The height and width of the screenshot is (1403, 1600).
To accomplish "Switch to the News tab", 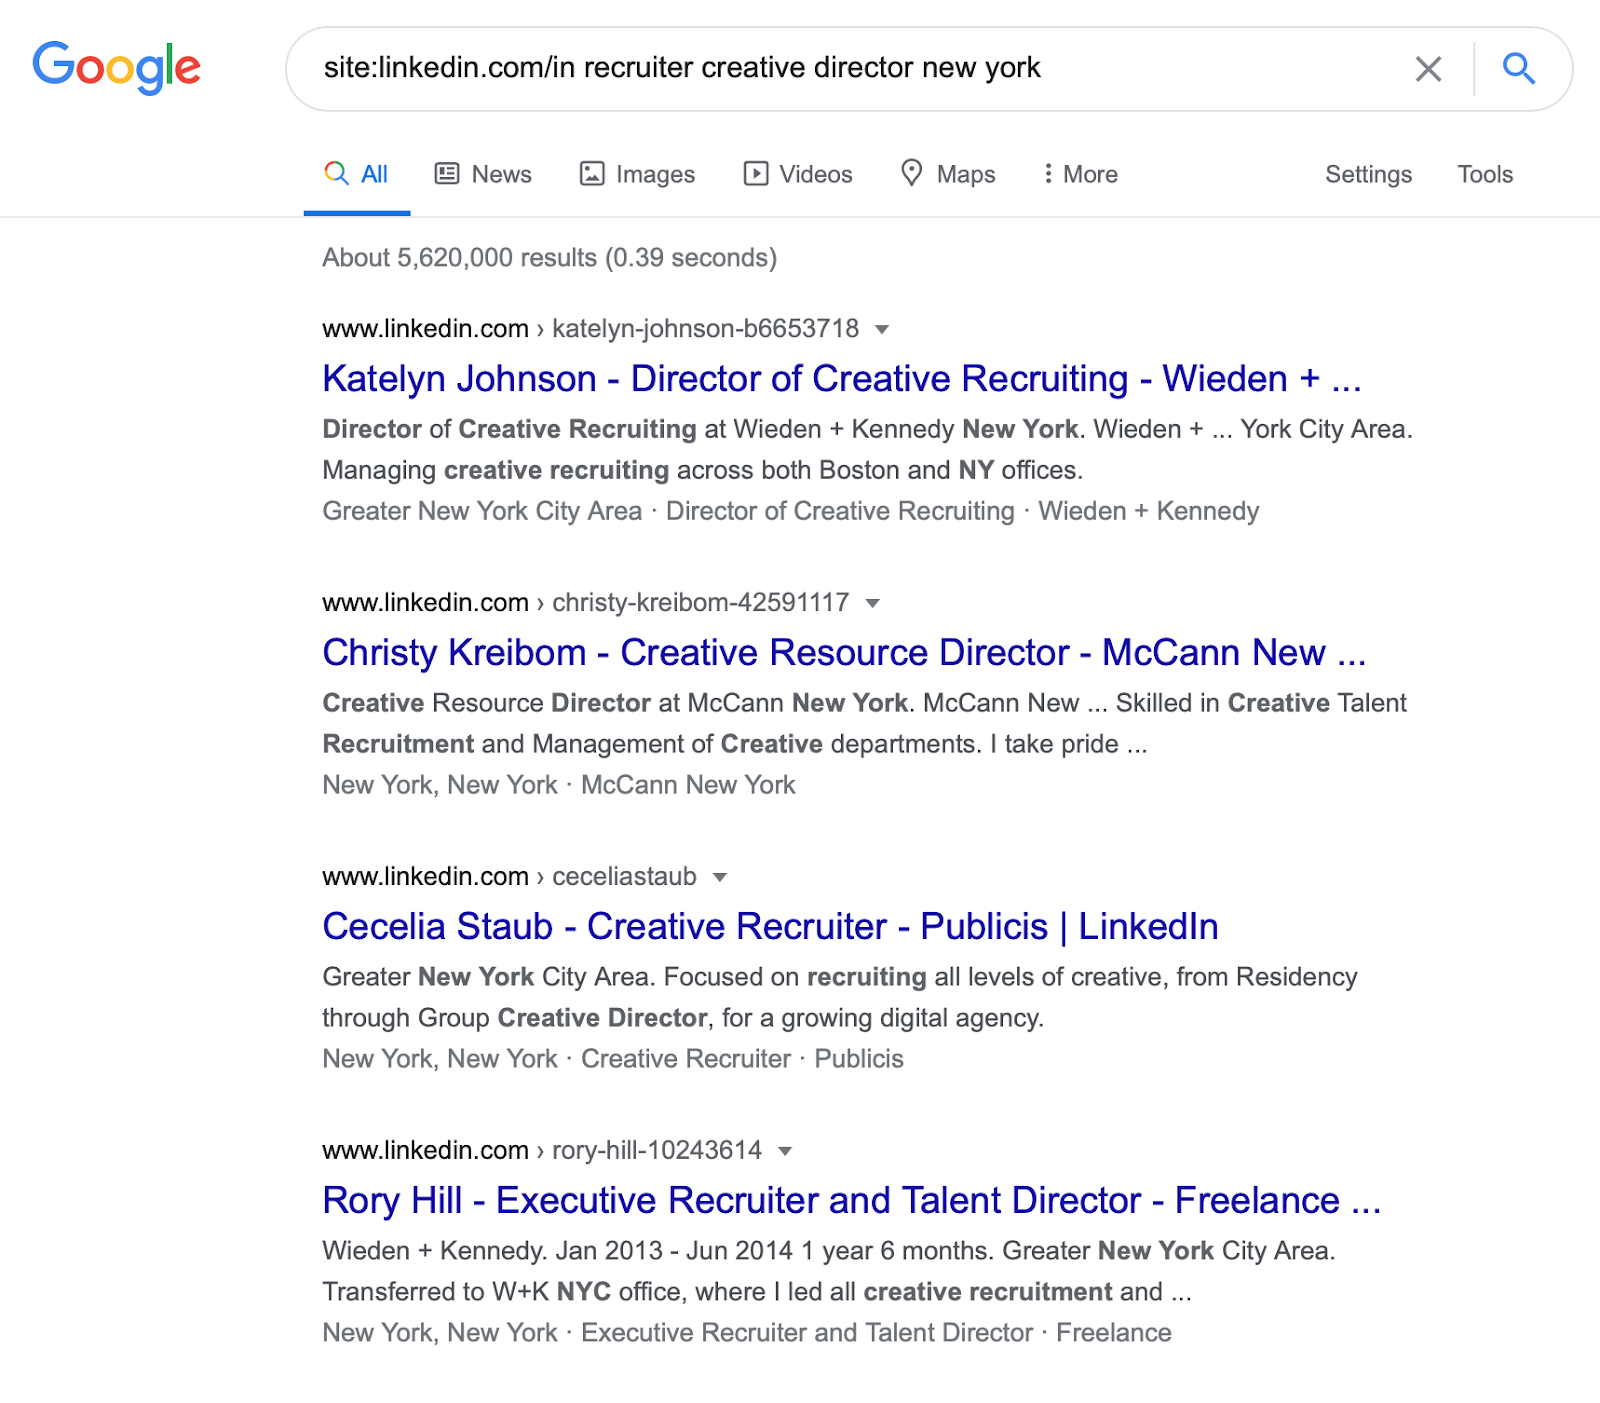I will click(x=483, y=174).
